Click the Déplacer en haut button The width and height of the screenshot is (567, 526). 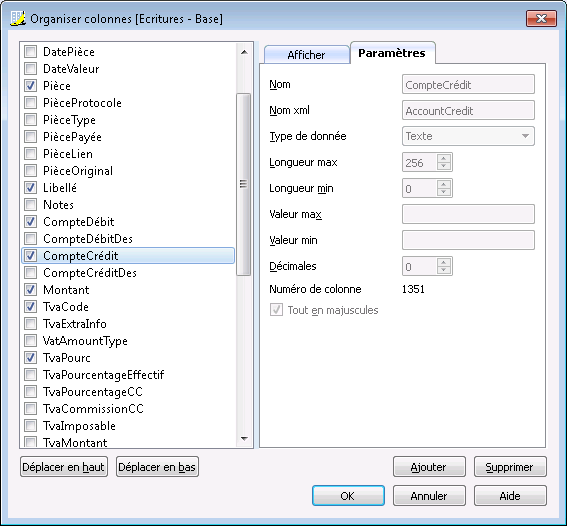click(x=64, y=467)
